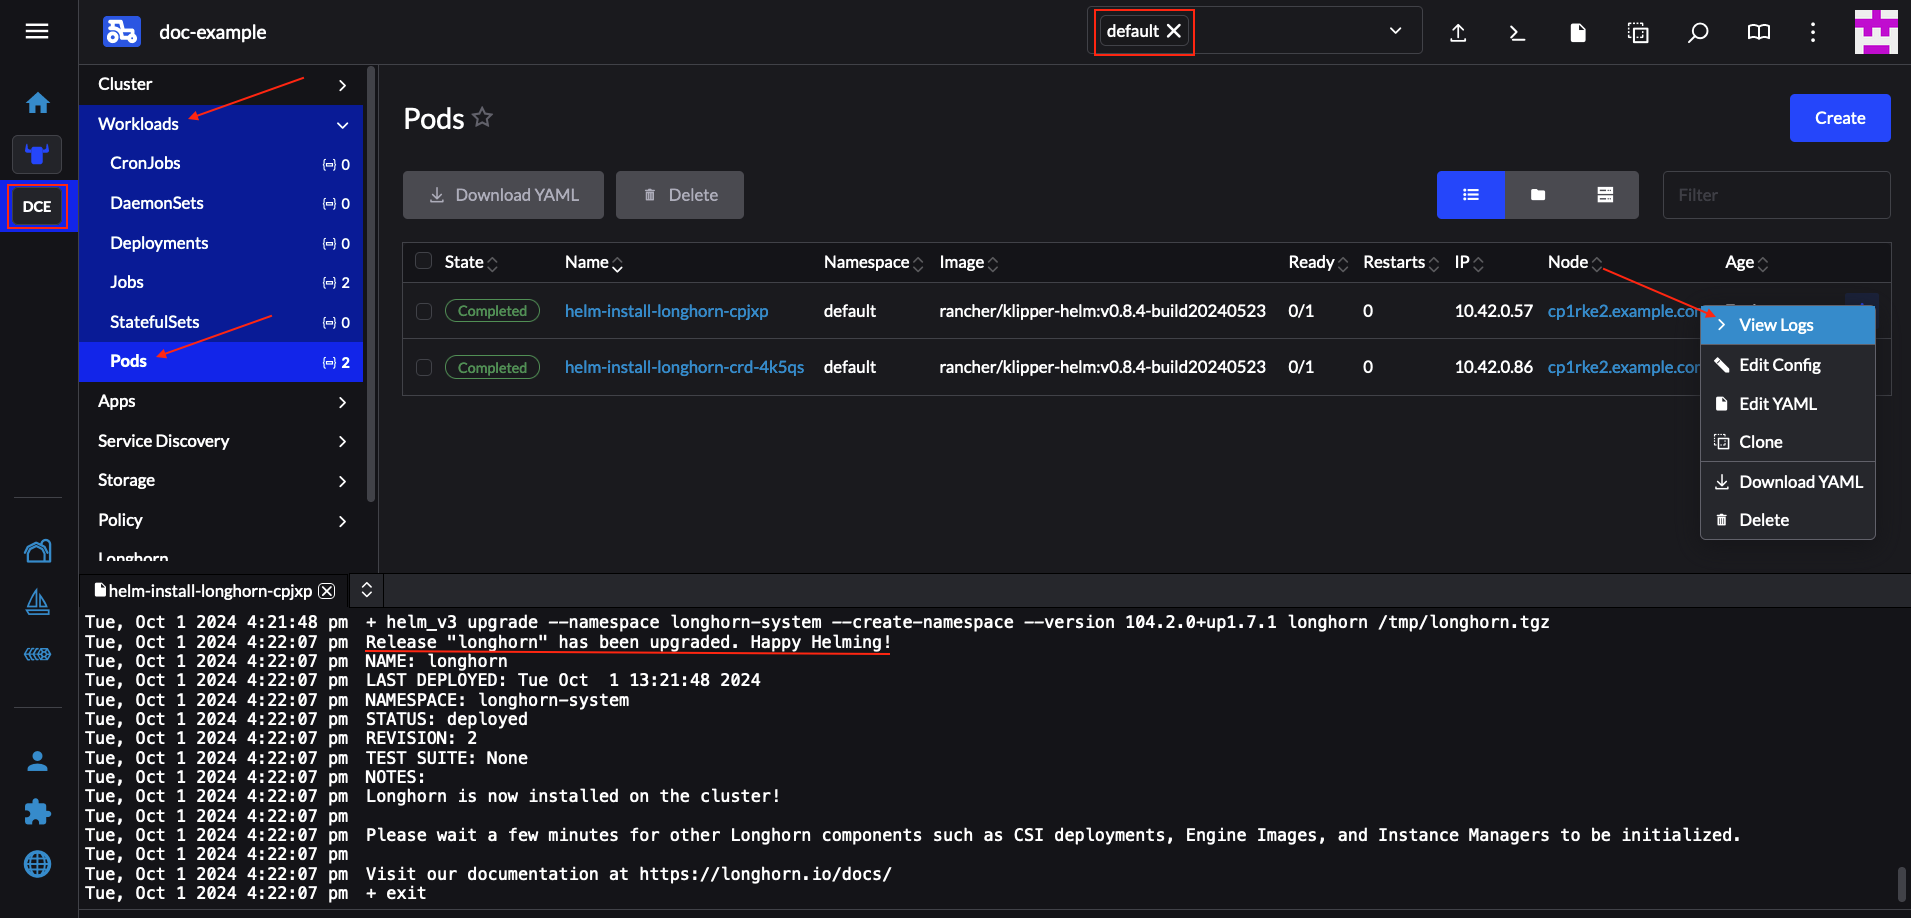Toggle the select-all pods checkbox
Viewport: 1911px width, 918px height.
click(x=424, y=261)
